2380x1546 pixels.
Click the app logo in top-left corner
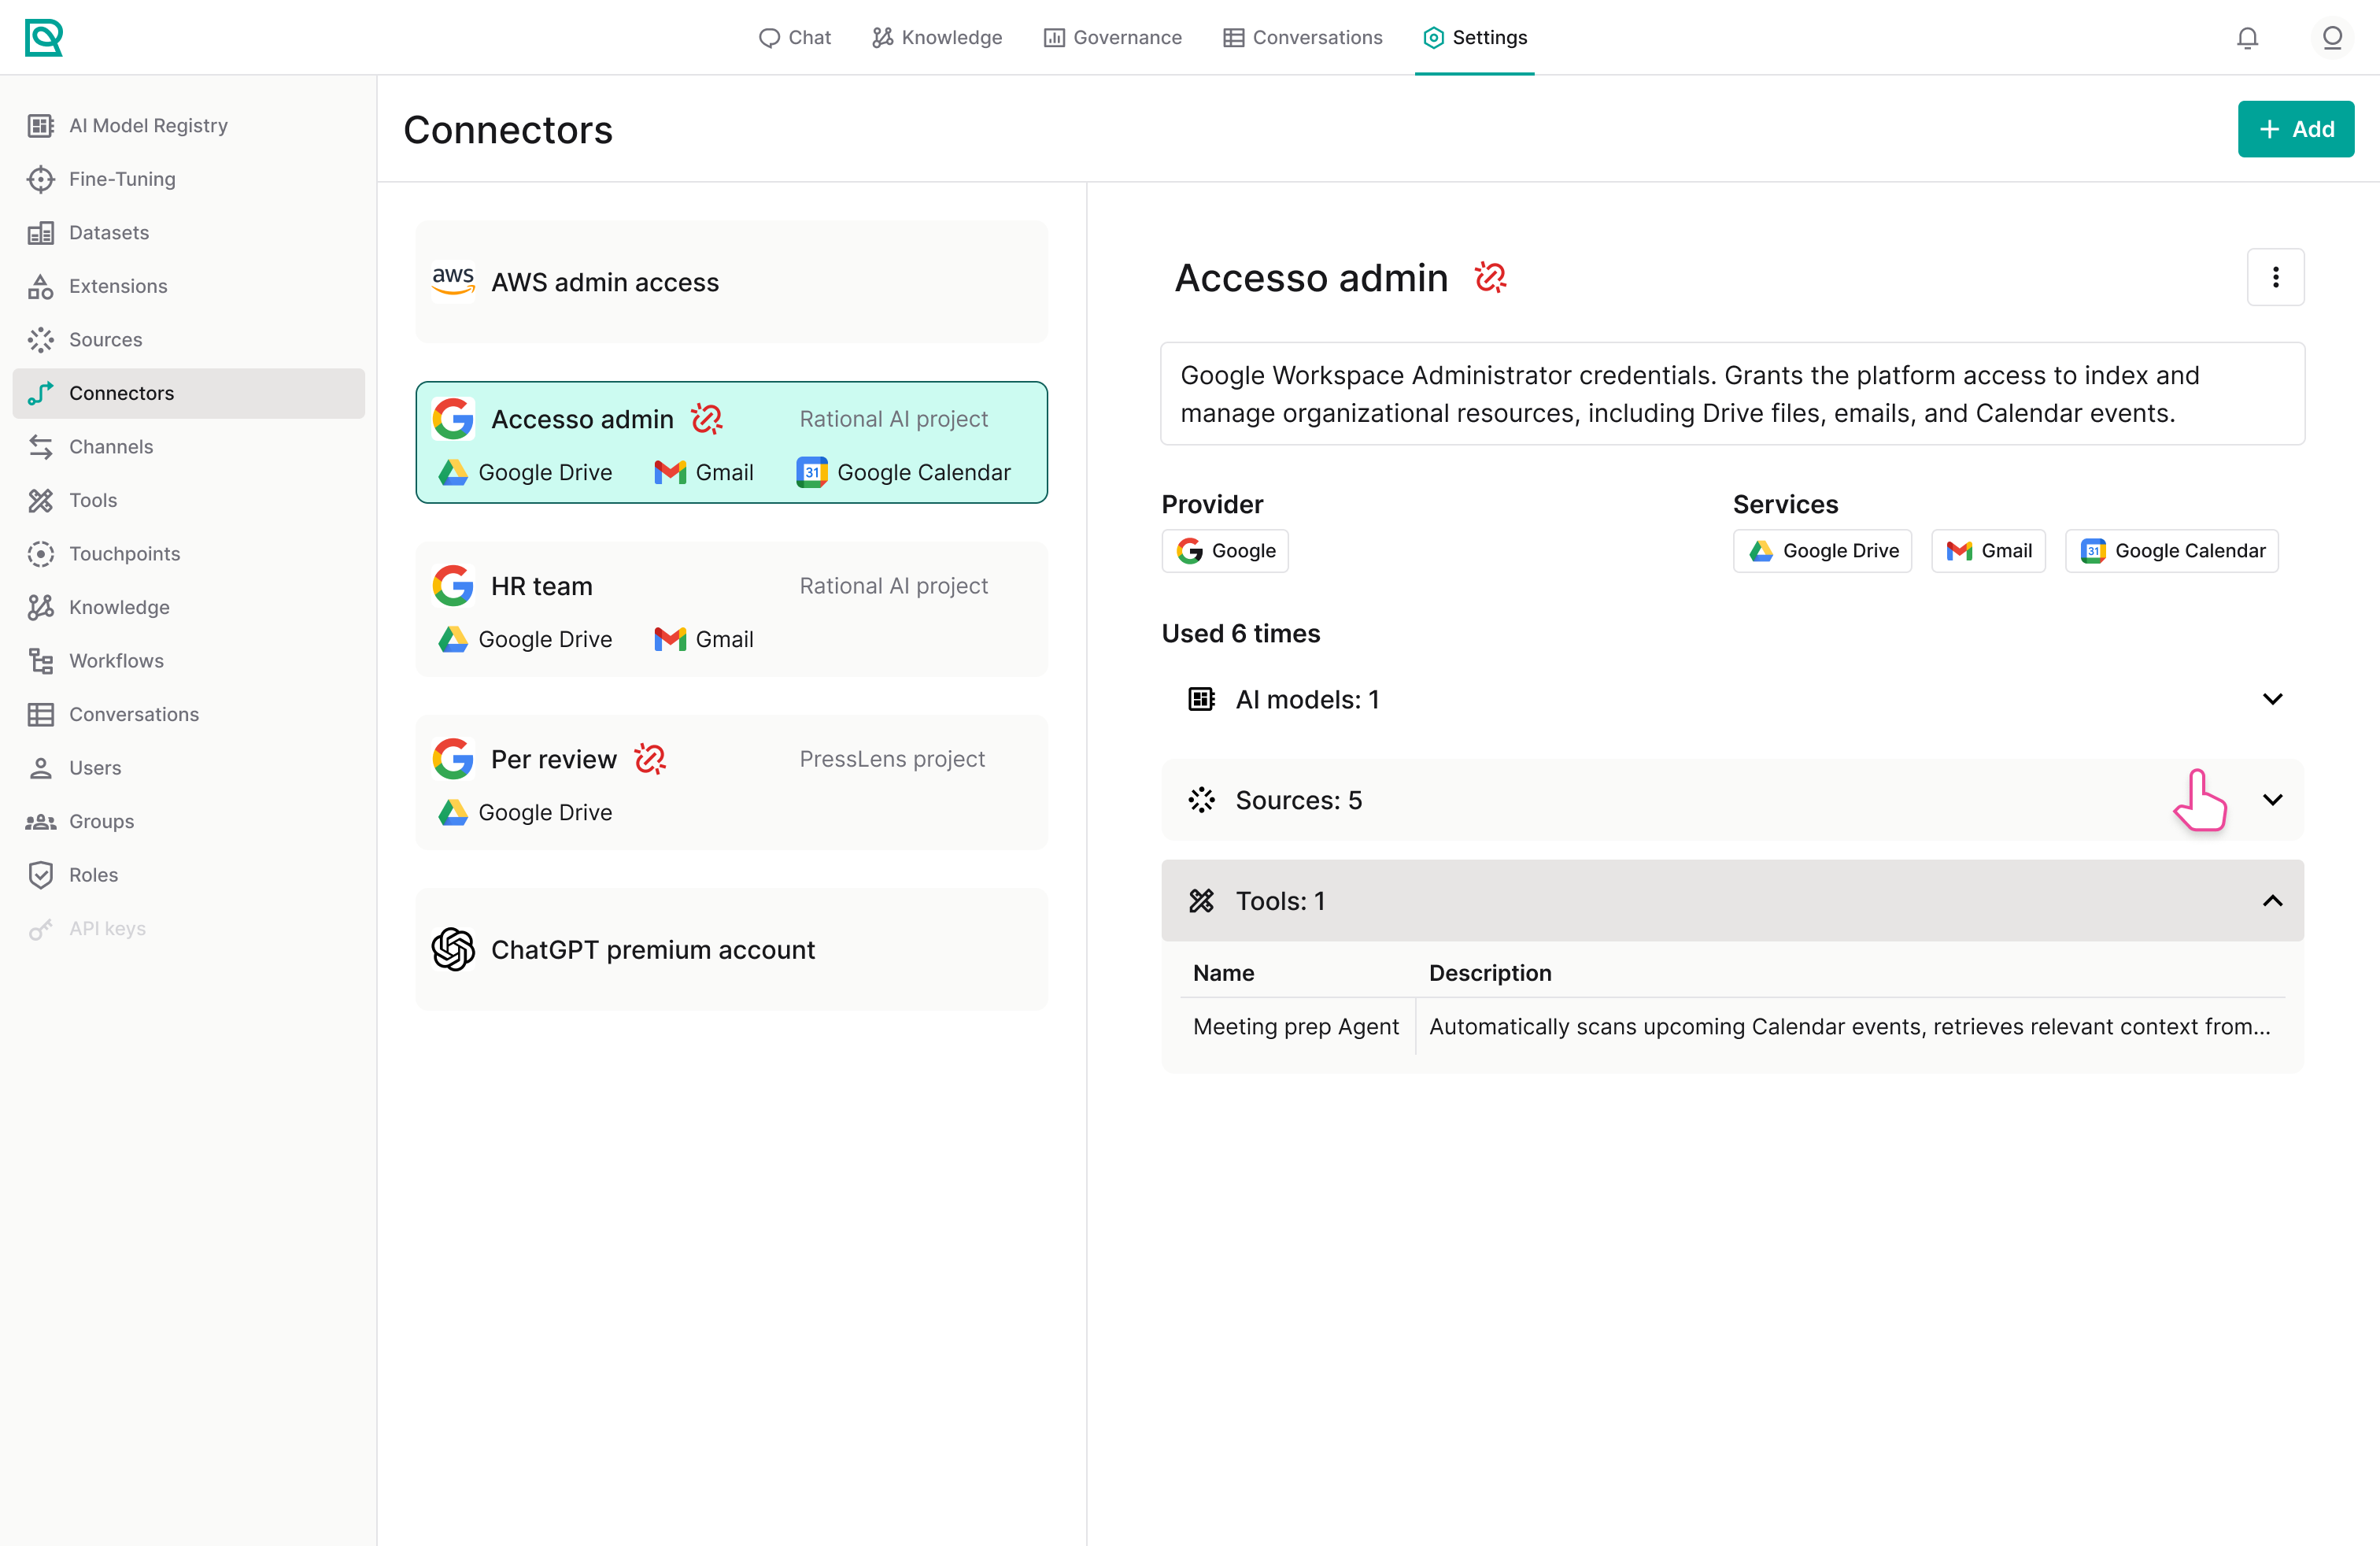(44, 38)
